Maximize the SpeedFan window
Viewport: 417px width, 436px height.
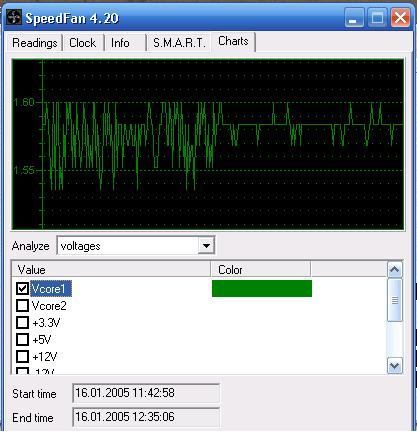(377, 18)
